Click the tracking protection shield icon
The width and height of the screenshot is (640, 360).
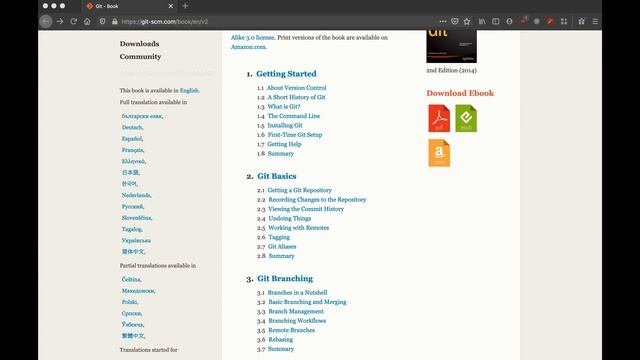click(x=102, y=22)
